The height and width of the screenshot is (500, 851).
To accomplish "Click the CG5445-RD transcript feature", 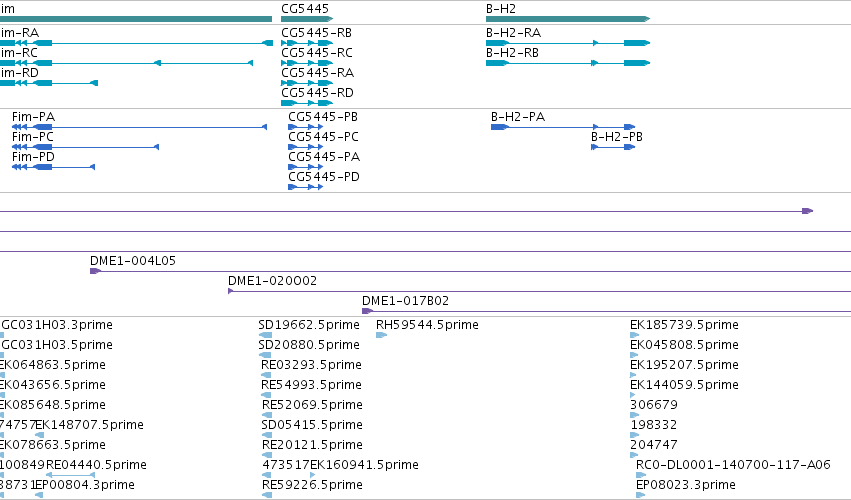I will [307, 103].
